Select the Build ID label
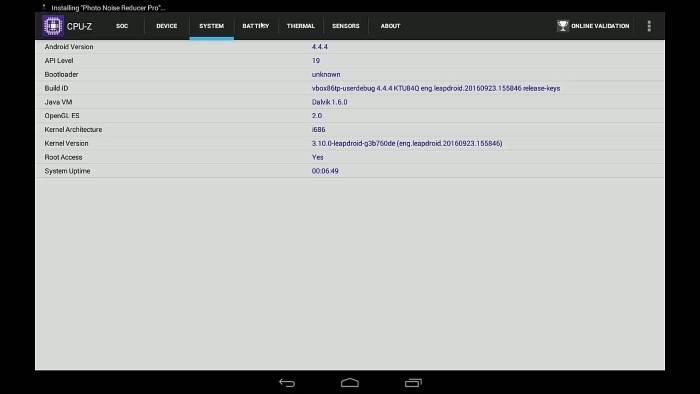 56,88
